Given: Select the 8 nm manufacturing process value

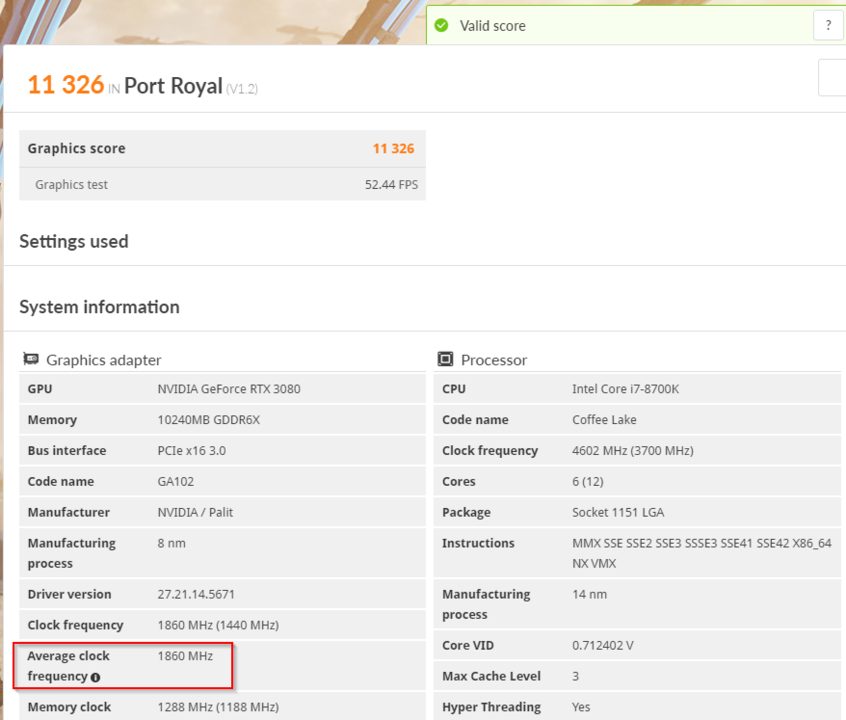Looking at the screenshot, I should pyautogui.click(x=171, y=543).
